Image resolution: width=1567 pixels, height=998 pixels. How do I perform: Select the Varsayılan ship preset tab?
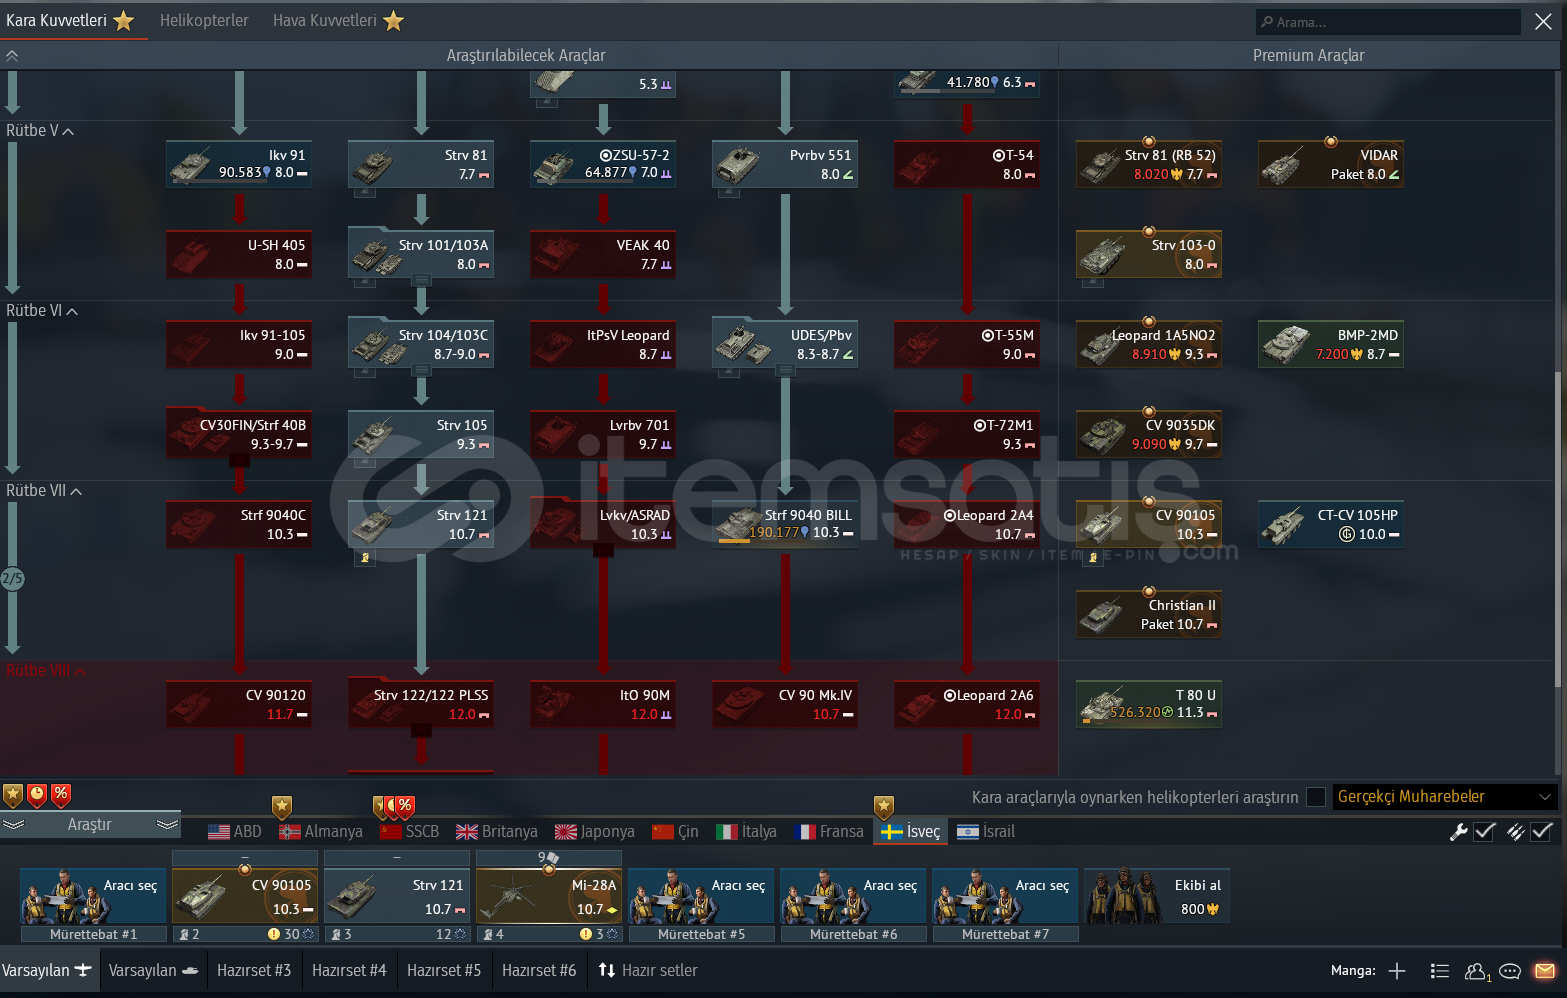[153, 970]
